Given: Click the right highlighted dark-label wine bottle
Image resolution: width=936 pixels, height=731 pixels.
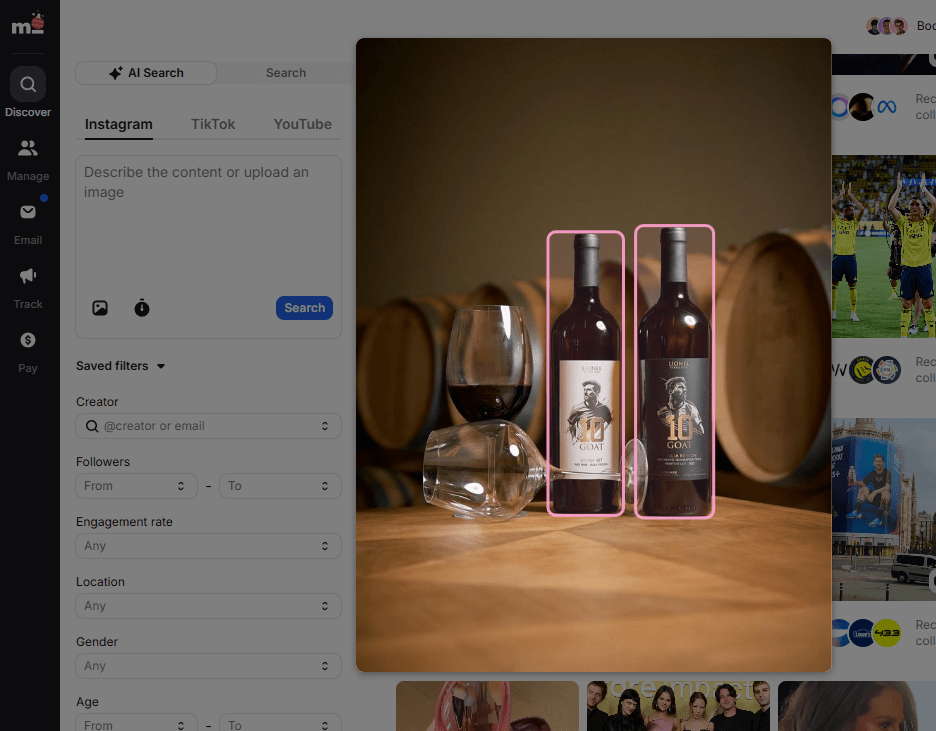Looking at the screenshot, I should coord(675,371).
